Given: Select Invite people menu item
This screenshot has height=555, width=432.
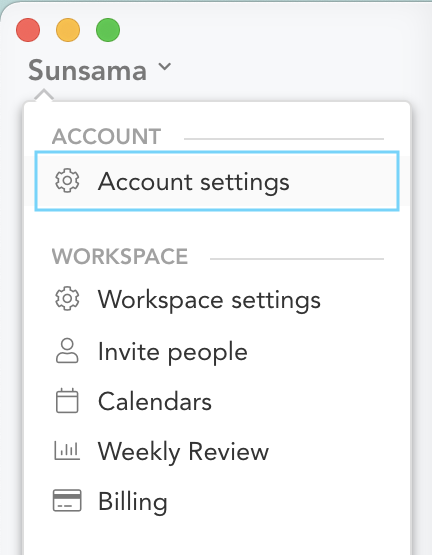Looking at the screenshot, I should [217, 351].
